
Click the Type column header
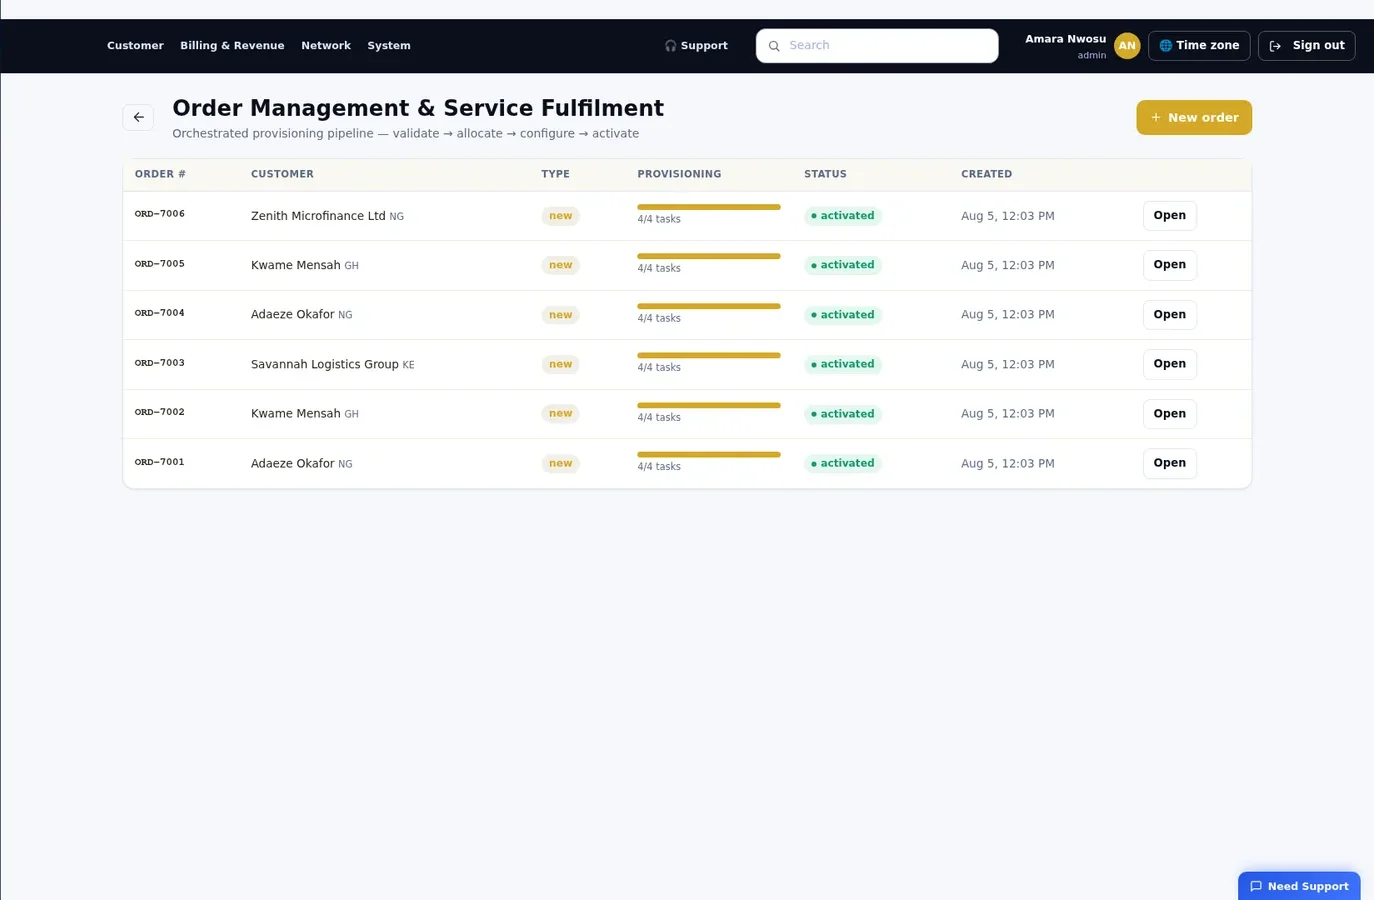556,174
